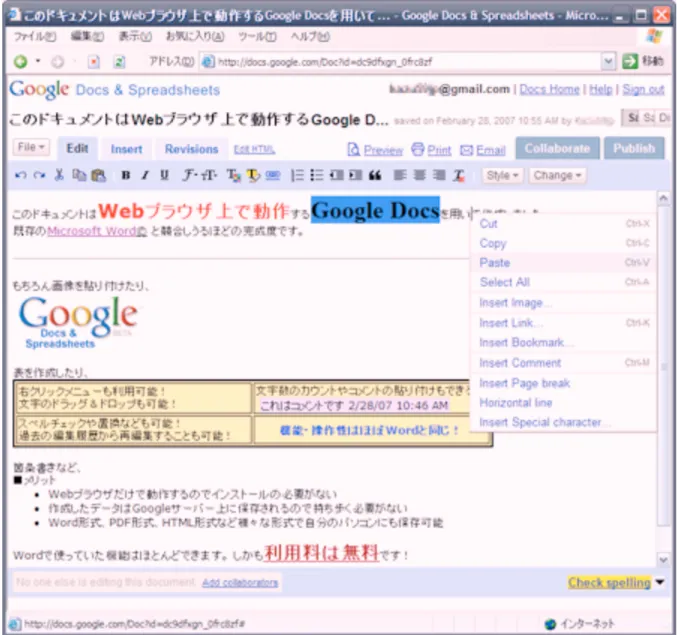Viewport: 677px width, 635px height.
Task: Center align text
Action: pyautogui.click(x=419, y=175)
